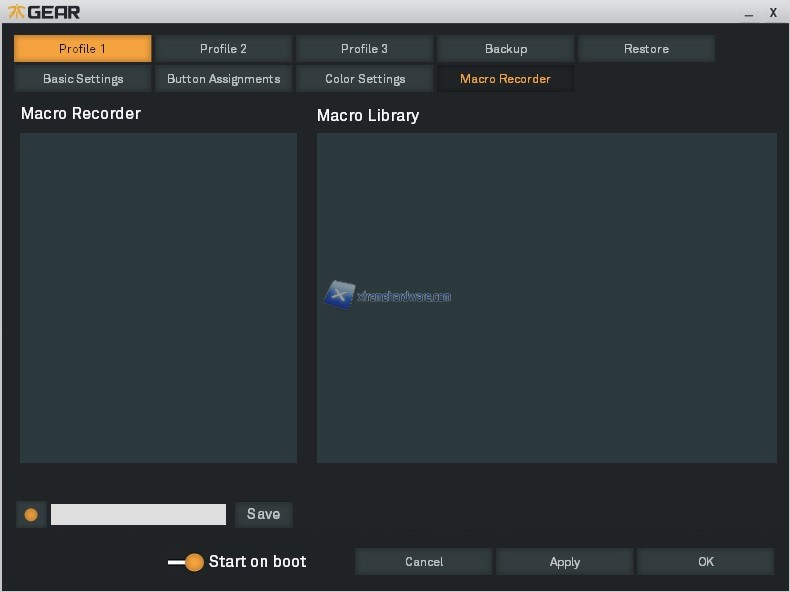Screen dimensions: 790x592
Task: Toggle the Start on boot switch
Action: [x=186, y=562]
